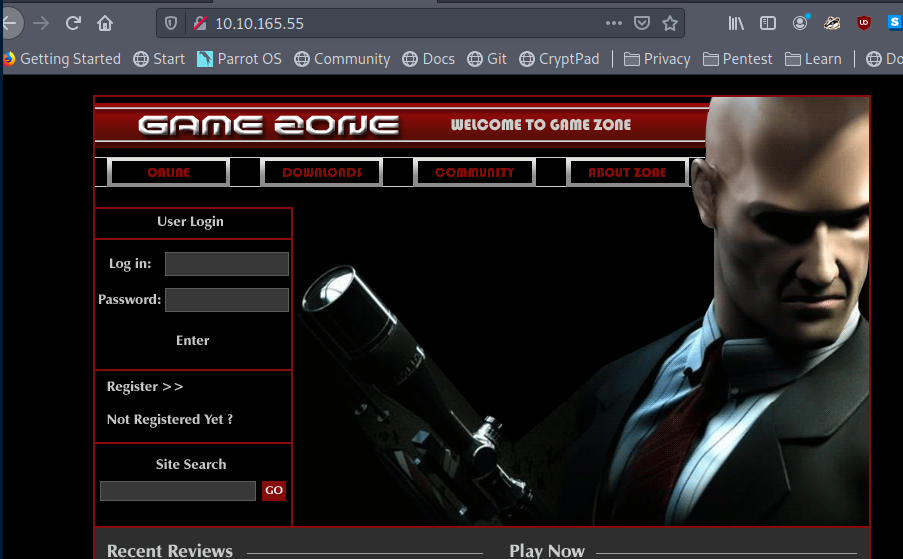Open the Docs bookmark
This screenshot has height=559, width=903.
(428, 59)
